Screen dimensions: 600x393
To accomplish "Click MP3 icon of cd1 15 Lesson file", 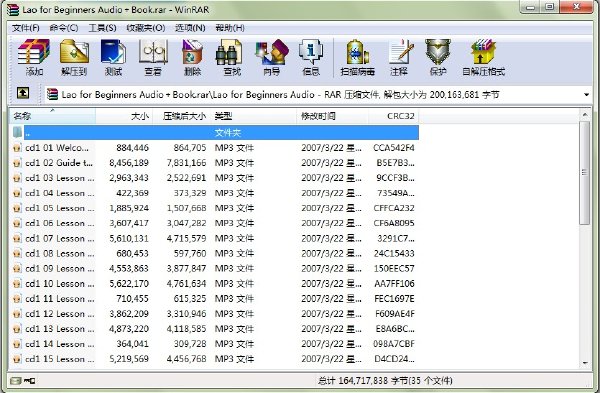I will (17, 359).
